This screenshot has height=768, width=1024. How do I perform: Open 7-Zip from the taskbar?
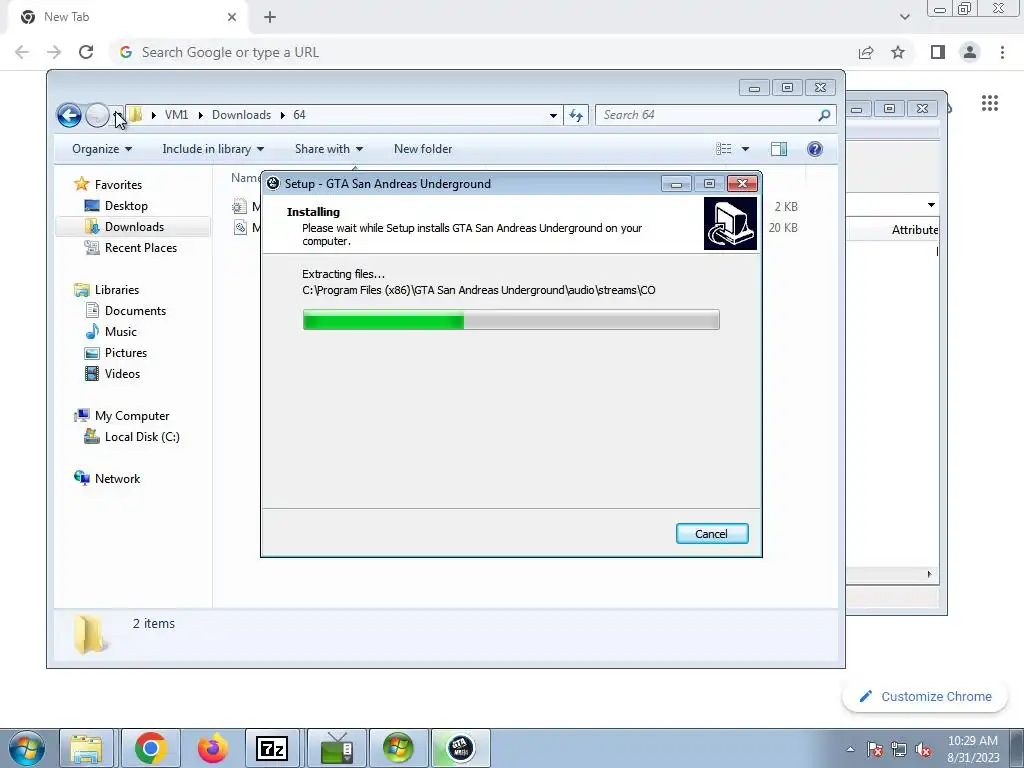pyautogui.click(x=272, y=748)
